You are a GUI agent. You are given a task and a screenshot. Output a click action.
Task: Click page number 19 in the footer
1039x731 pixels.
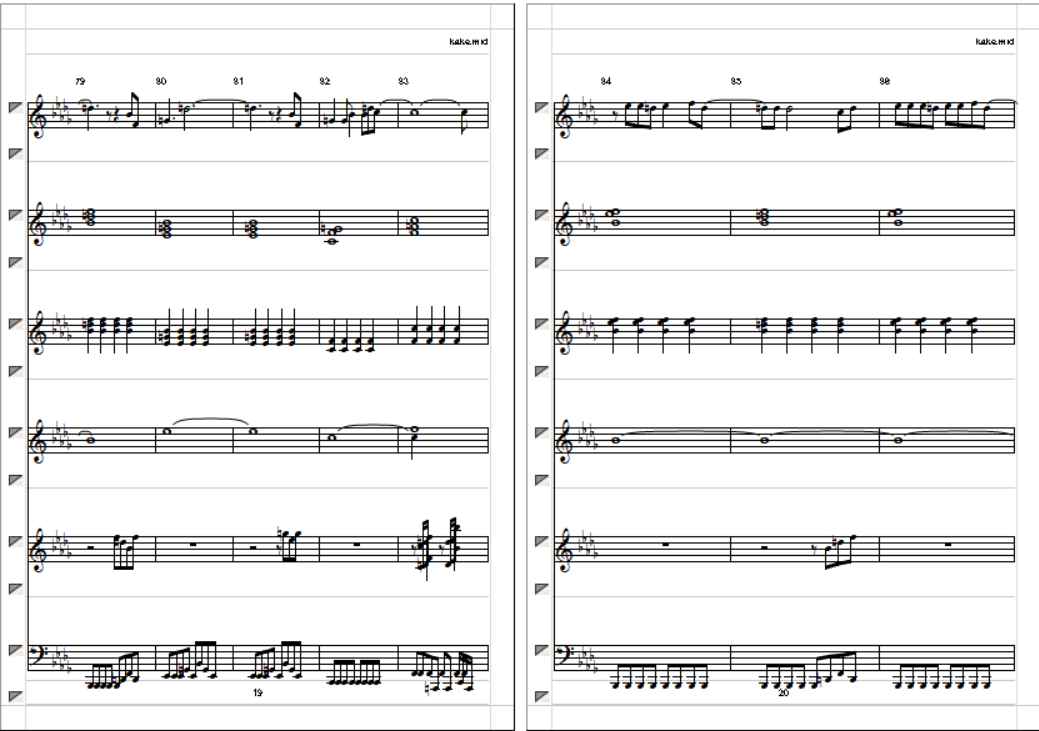258,693
